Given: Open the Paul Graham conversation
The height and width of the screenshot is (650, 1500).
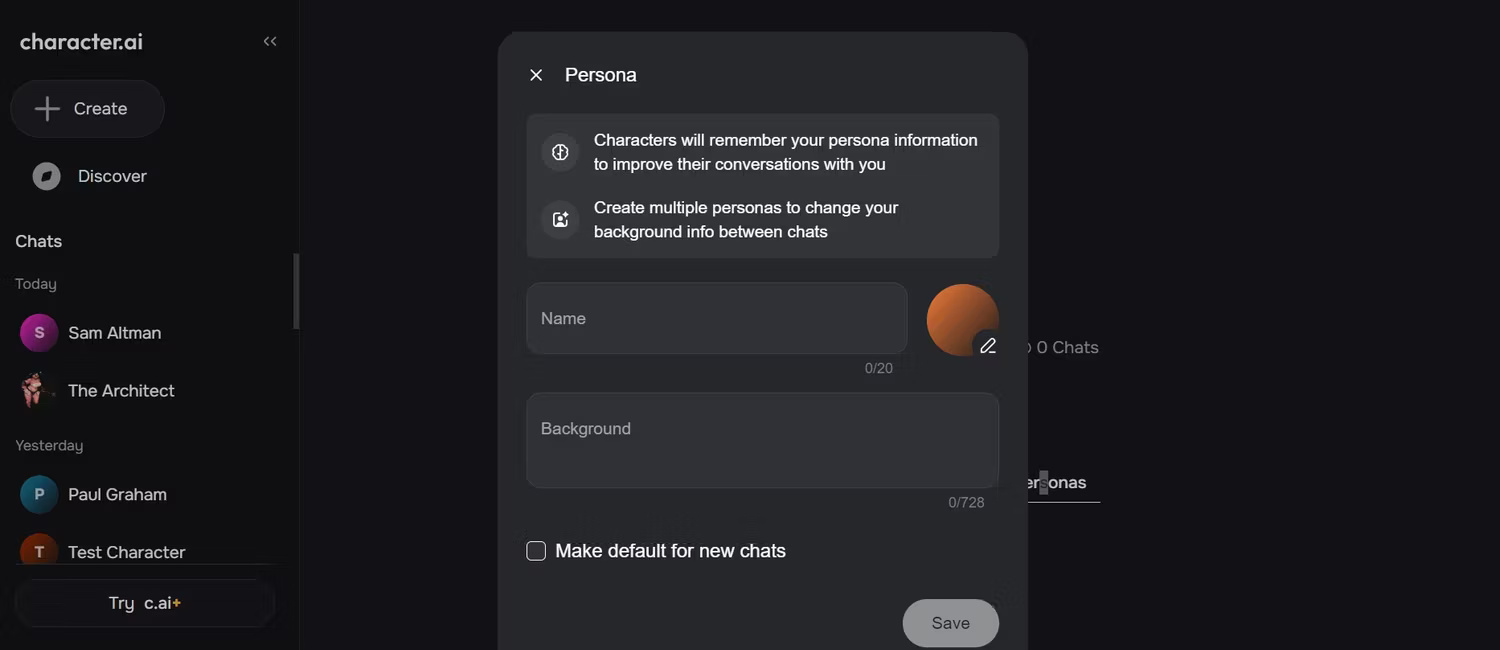Looking at the screenshot, I should 117,493.
